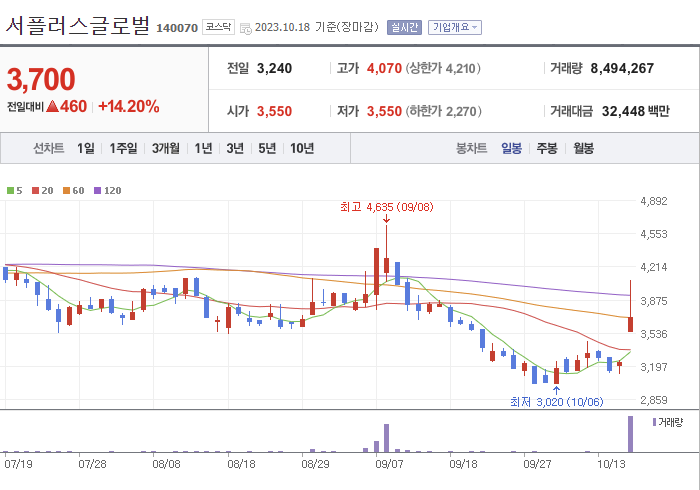Image resolution: width=700 pixels, height=490 pixels.
Task: Click the 09/07 date axis label
Action: tap(389, 464)
